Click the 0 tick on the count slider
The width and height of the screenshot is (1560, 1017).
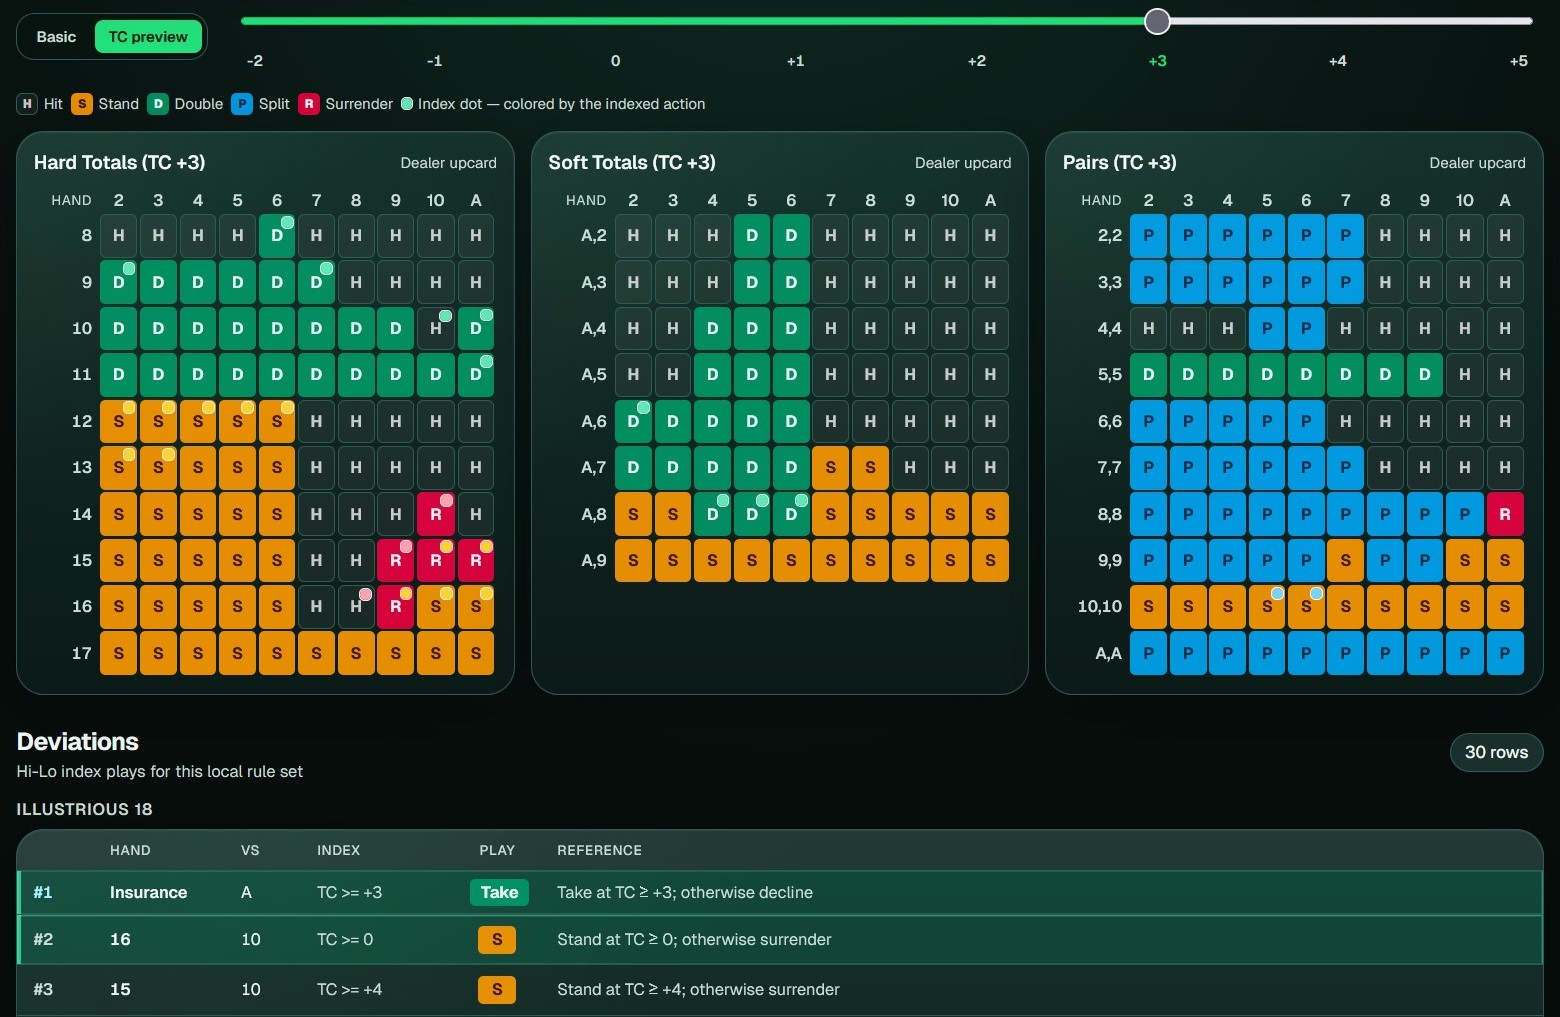click(615, 61)
